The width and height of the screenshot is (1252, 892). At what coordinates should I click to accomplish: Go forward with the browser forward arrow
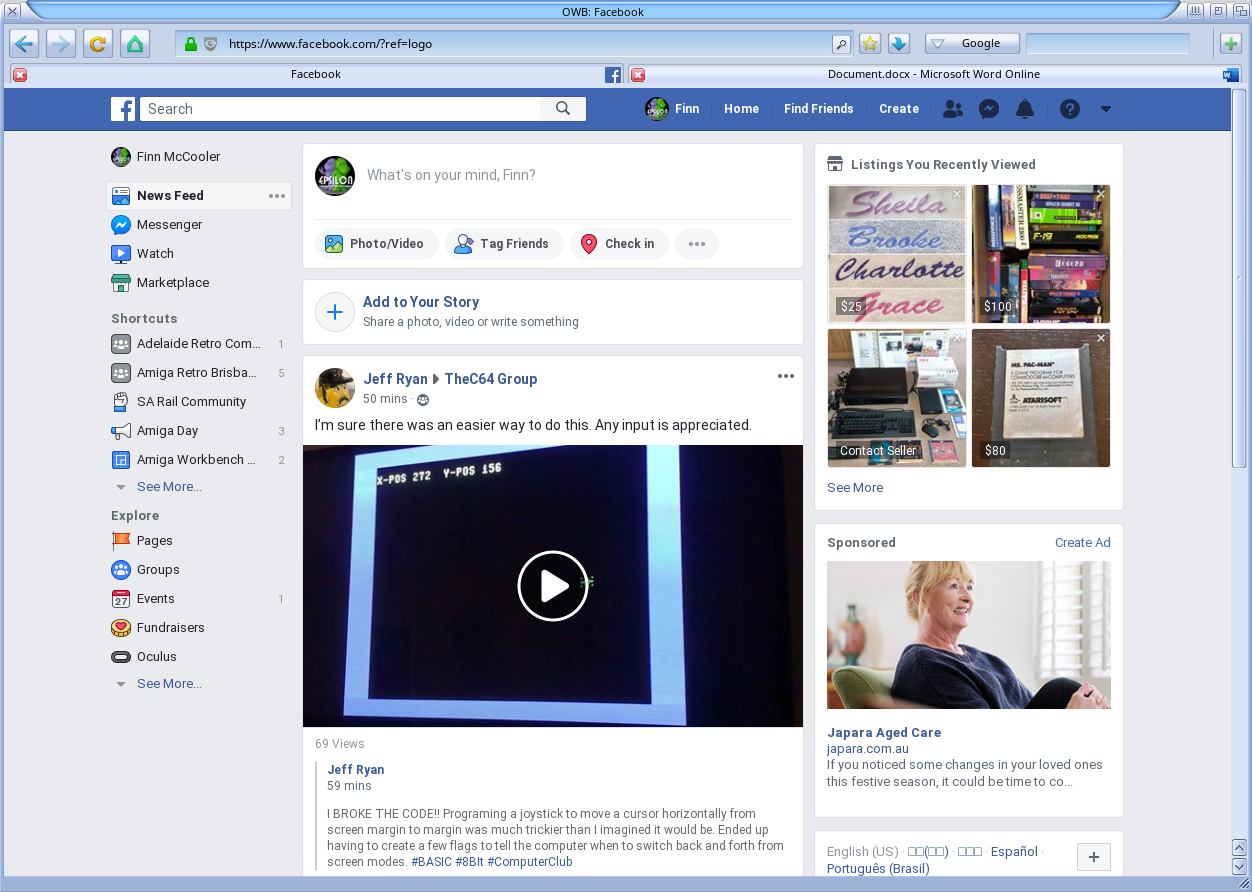[61, 43]
